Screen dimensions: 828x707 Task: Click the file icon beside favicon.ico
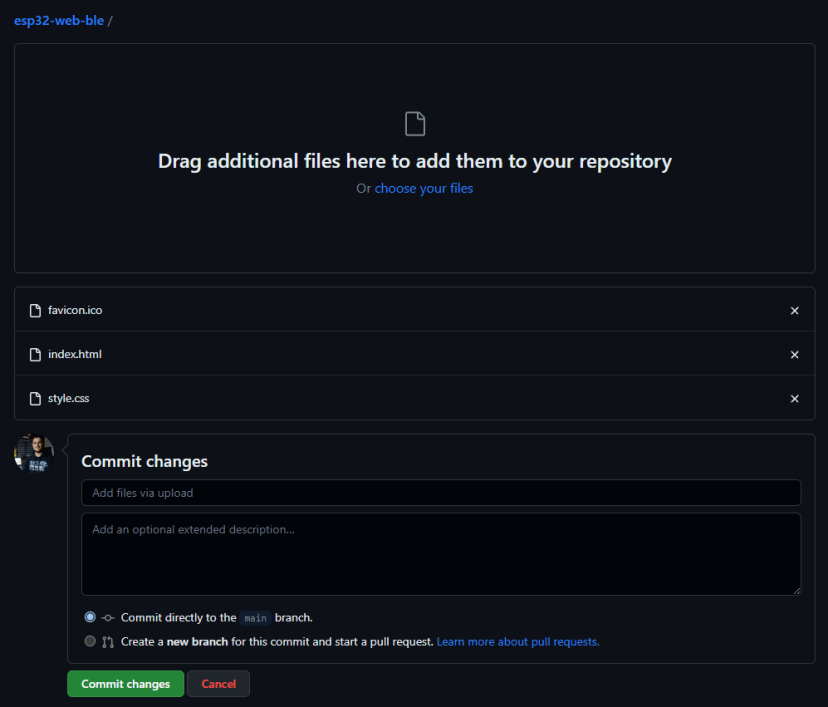pos(37,310)
